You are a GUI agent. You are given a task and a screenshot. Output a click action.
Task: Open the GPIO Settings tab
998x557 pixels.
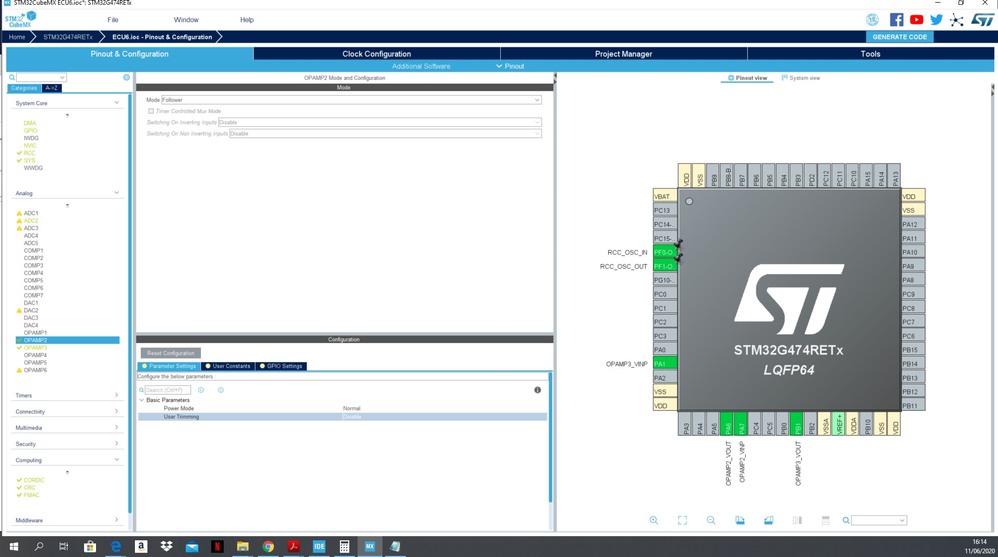[281, 366]
